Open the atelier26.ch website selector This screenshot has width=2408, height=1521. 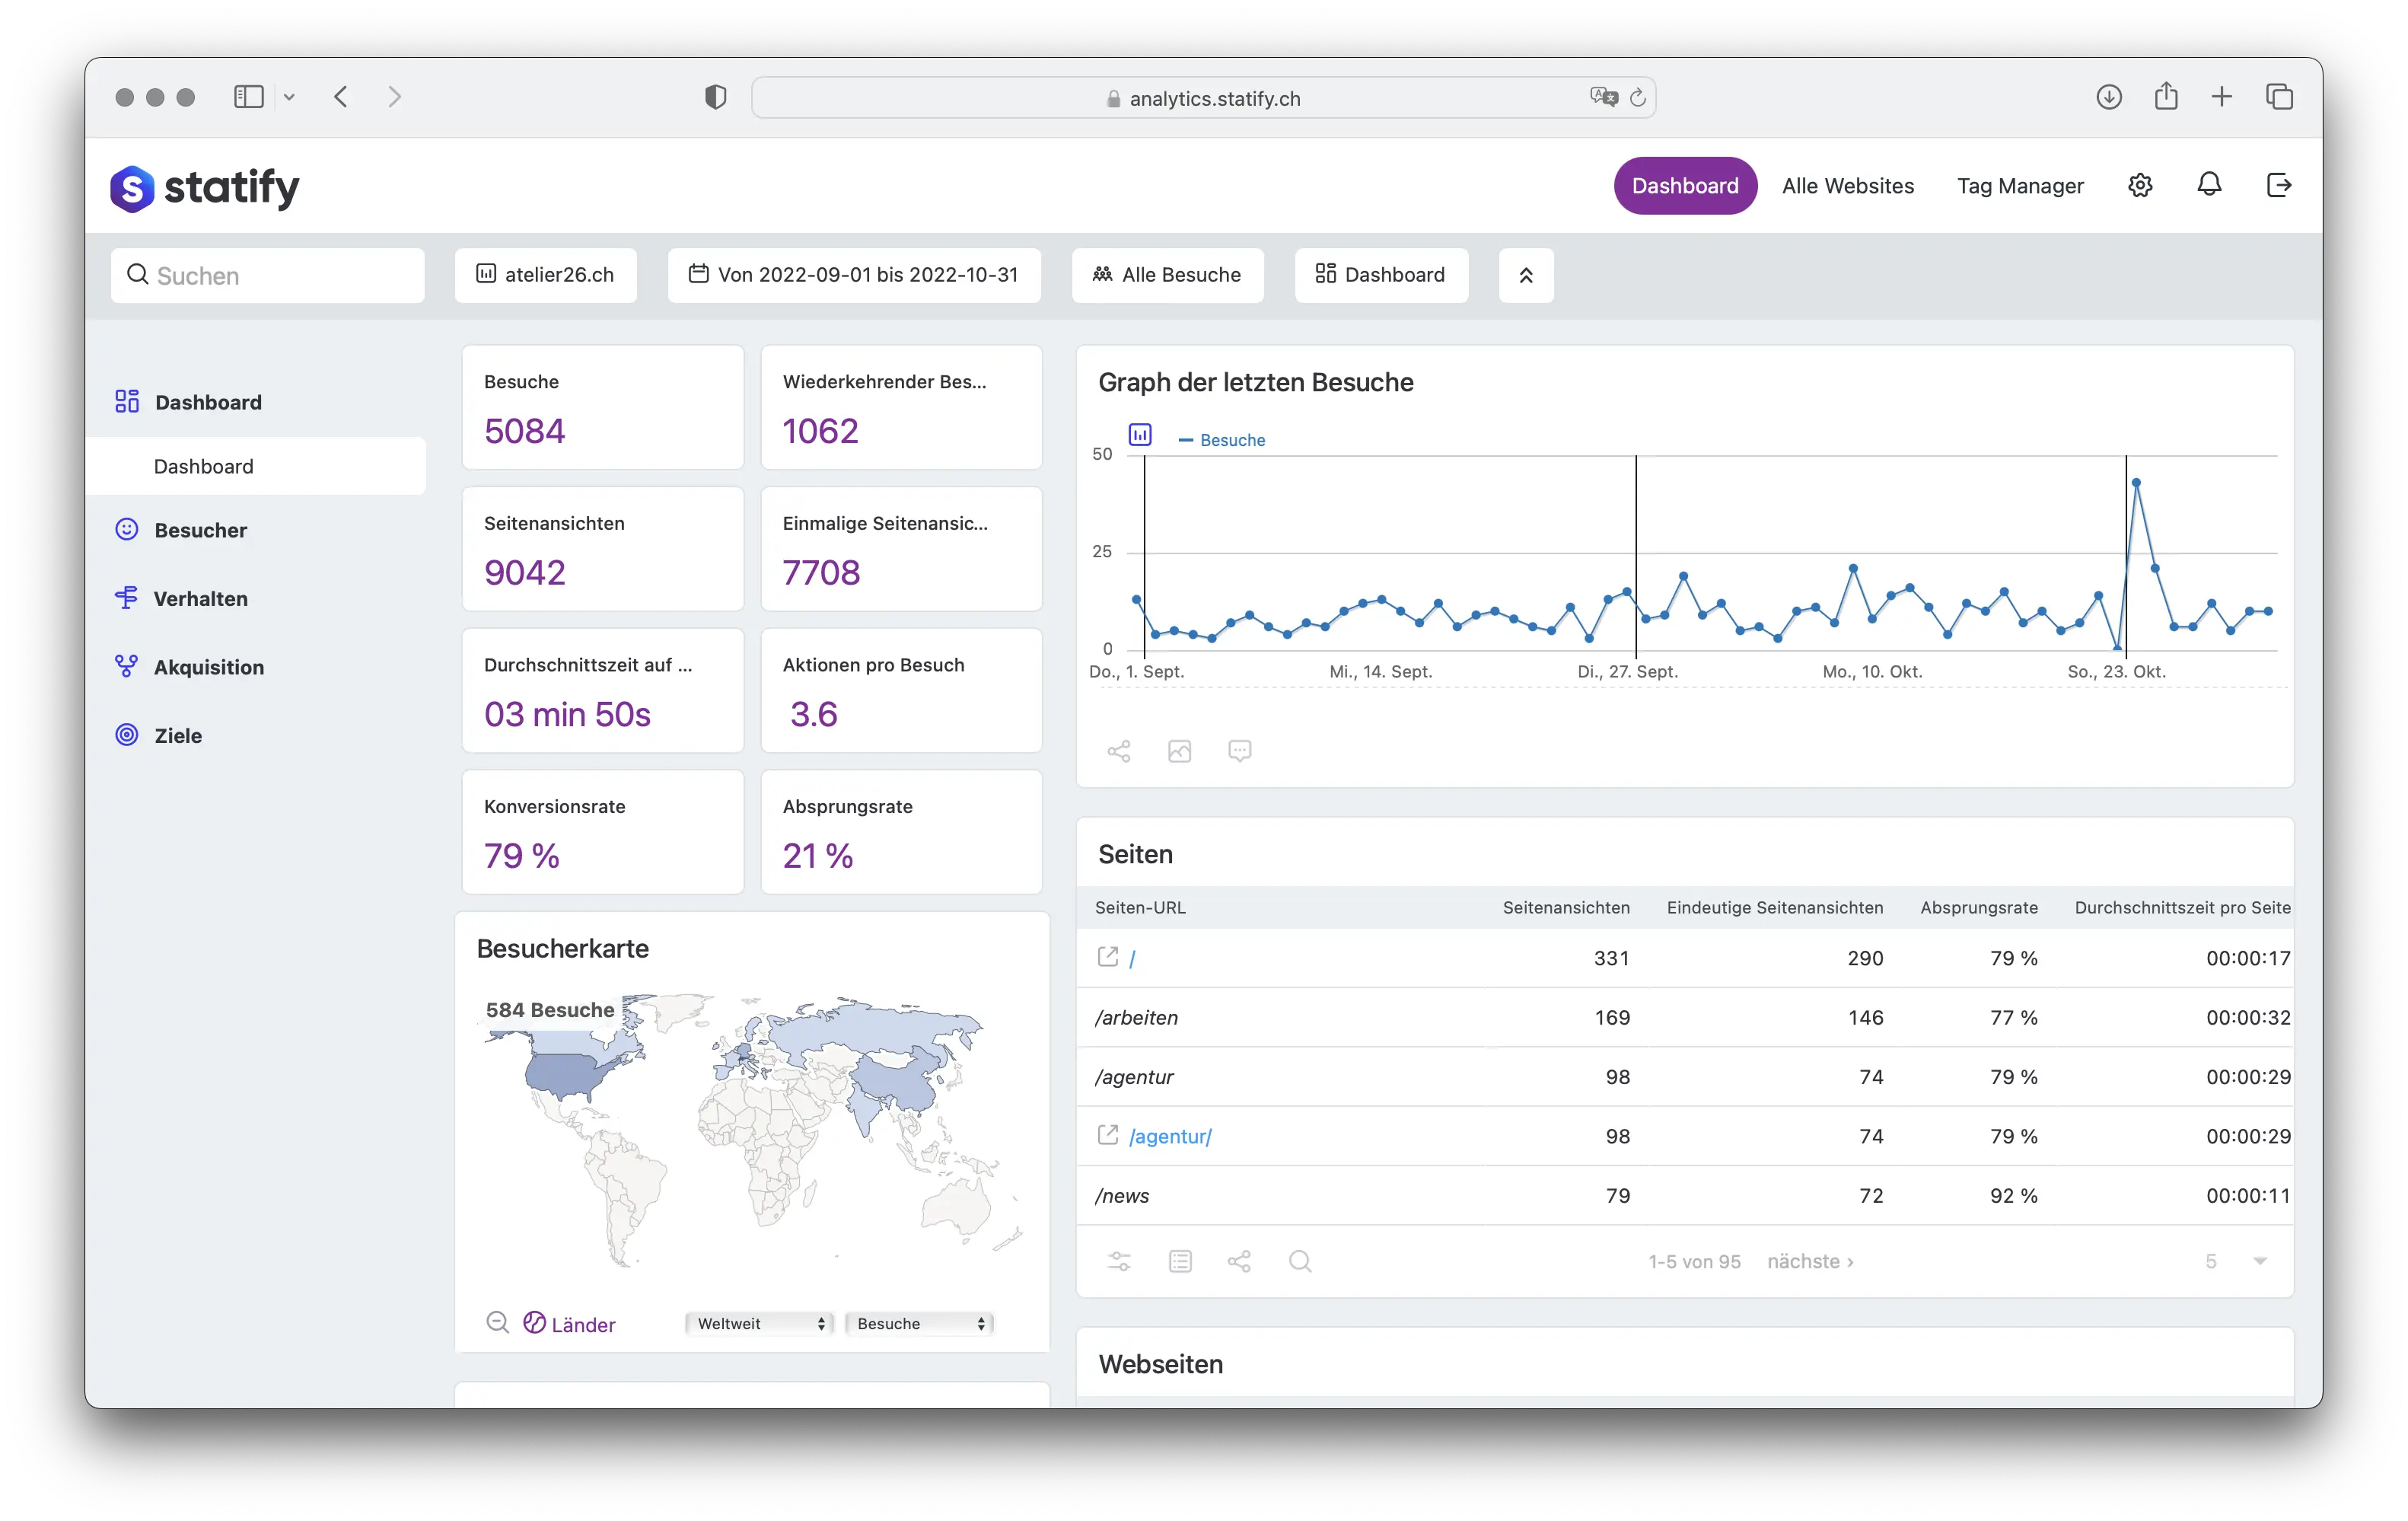[x=546, y=275]
